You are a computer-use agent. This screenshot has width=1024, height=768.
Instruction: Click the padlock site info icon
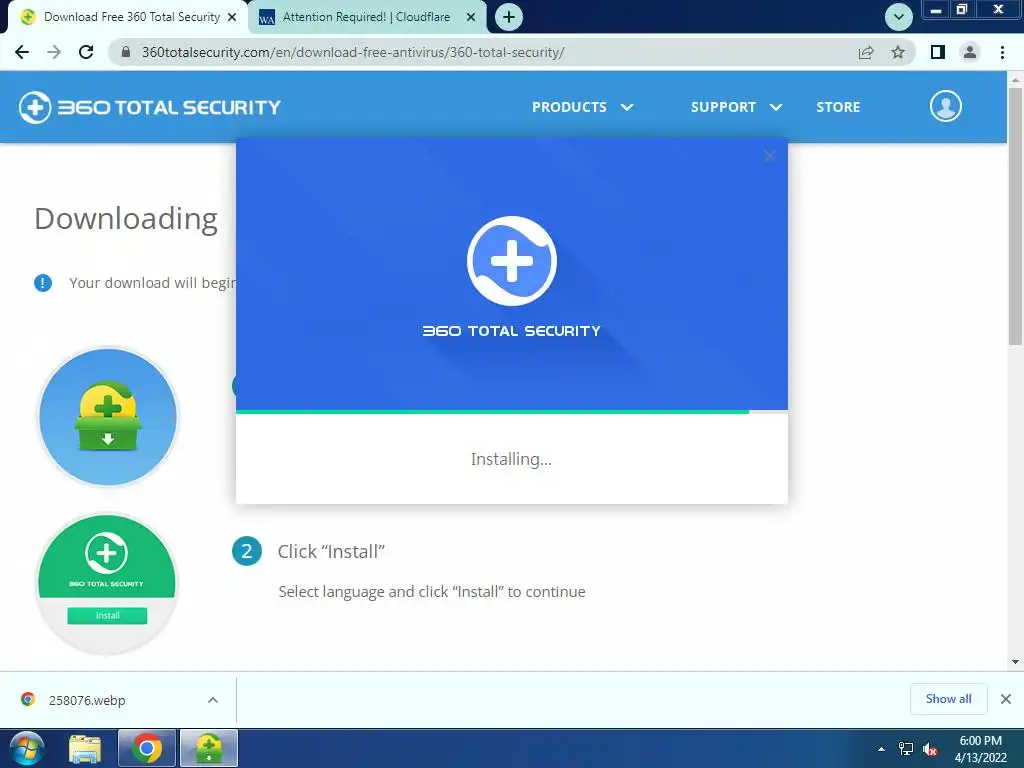tap(126, 52)
